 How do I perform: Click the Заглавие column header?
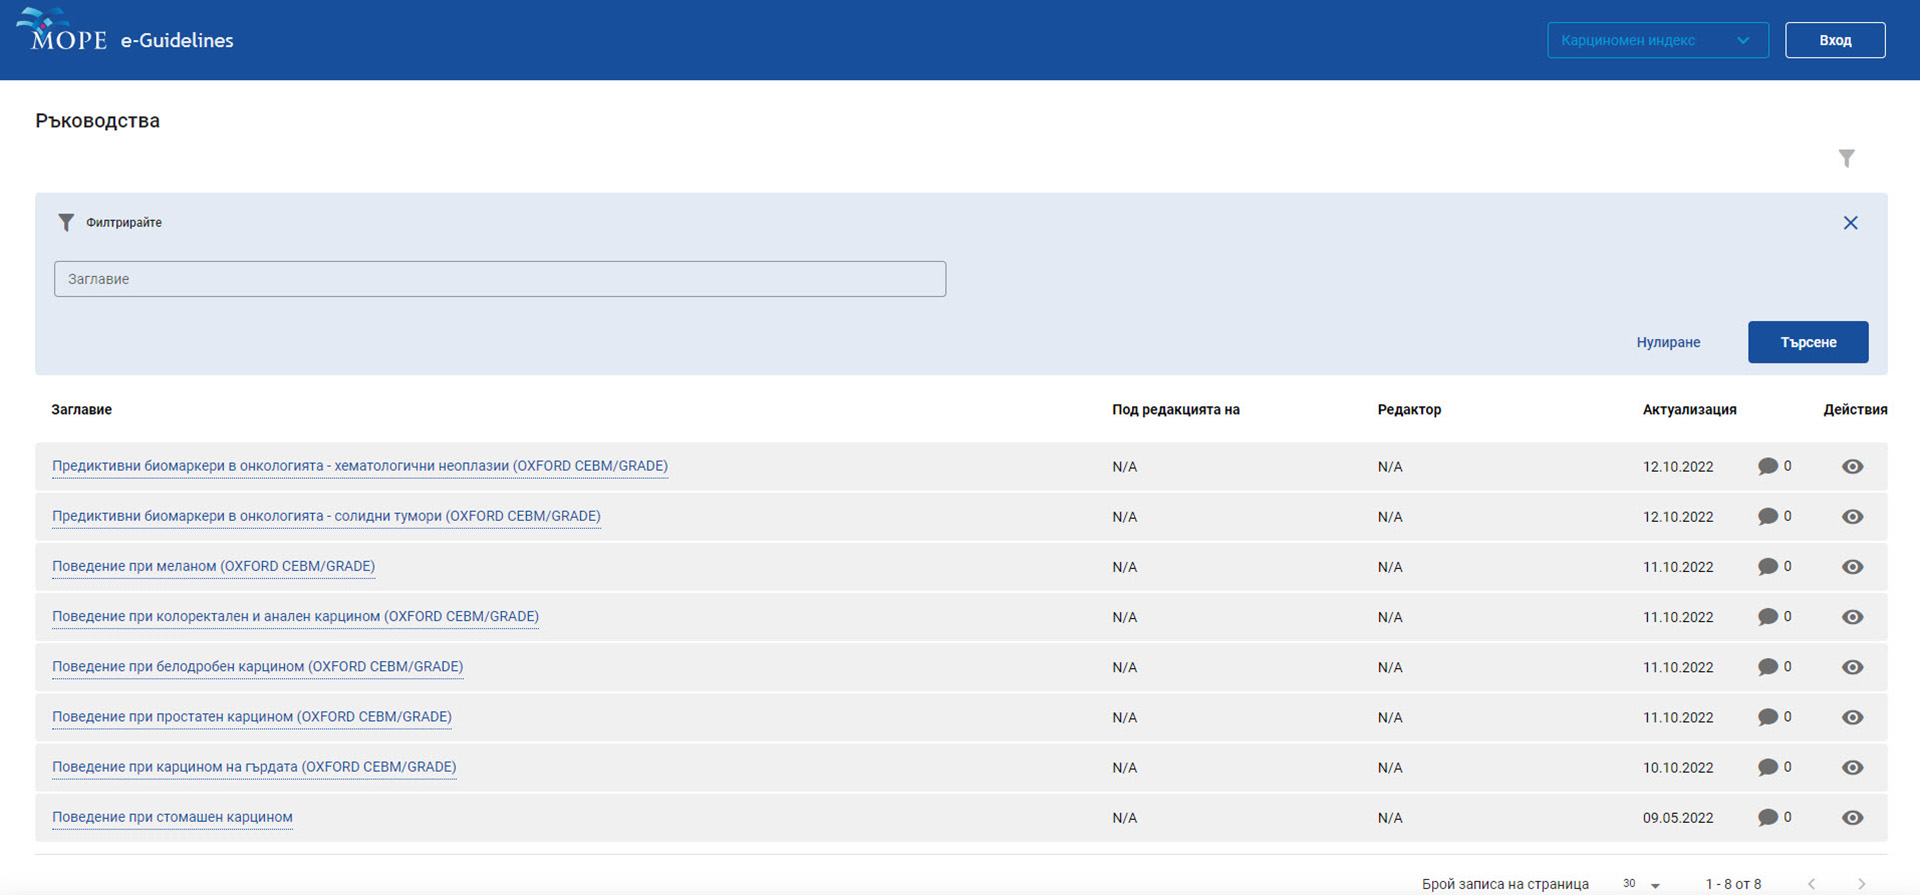click(x=82, y=409)
